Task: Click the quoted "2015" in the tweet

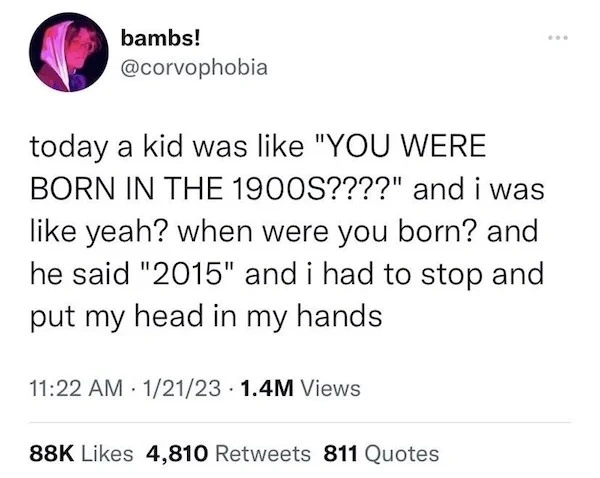Action: point(186,273)
